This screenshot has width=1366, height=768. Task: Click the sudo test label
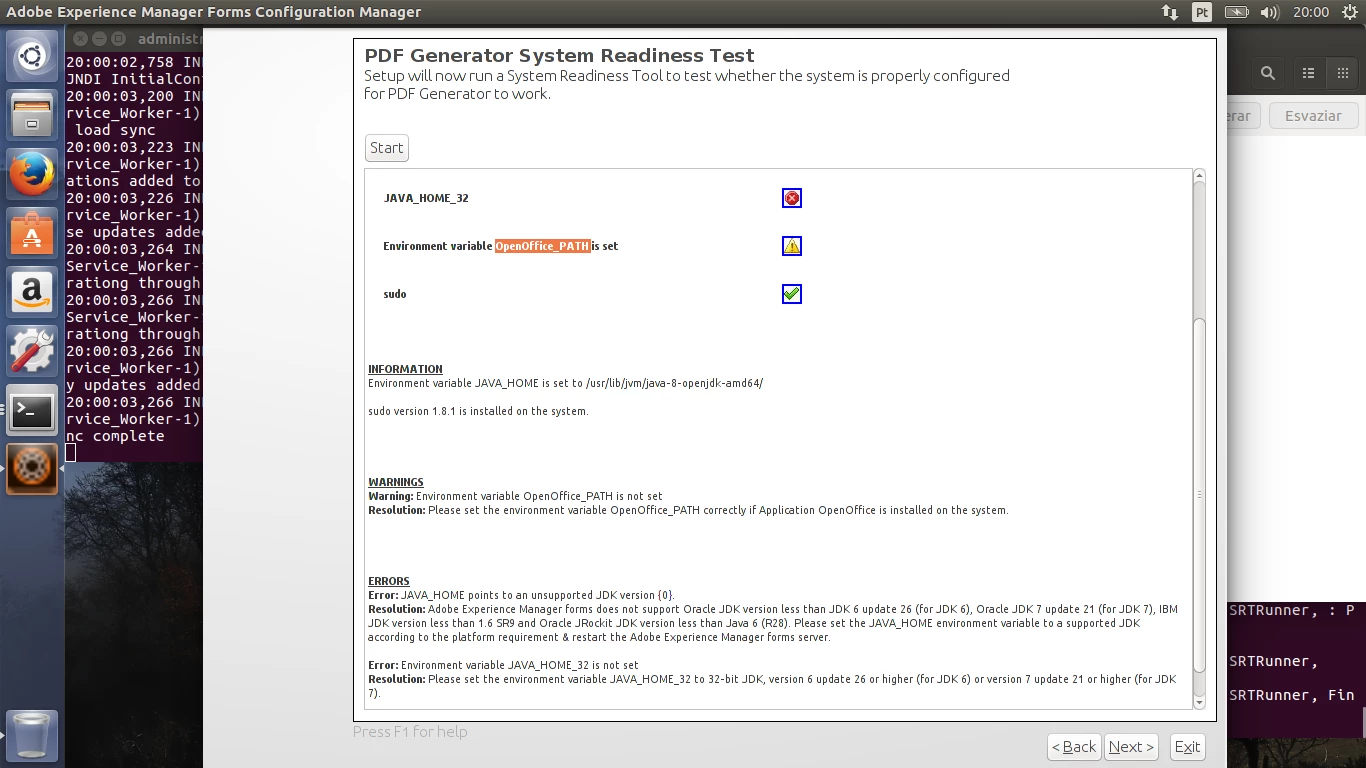coord(395,294)
